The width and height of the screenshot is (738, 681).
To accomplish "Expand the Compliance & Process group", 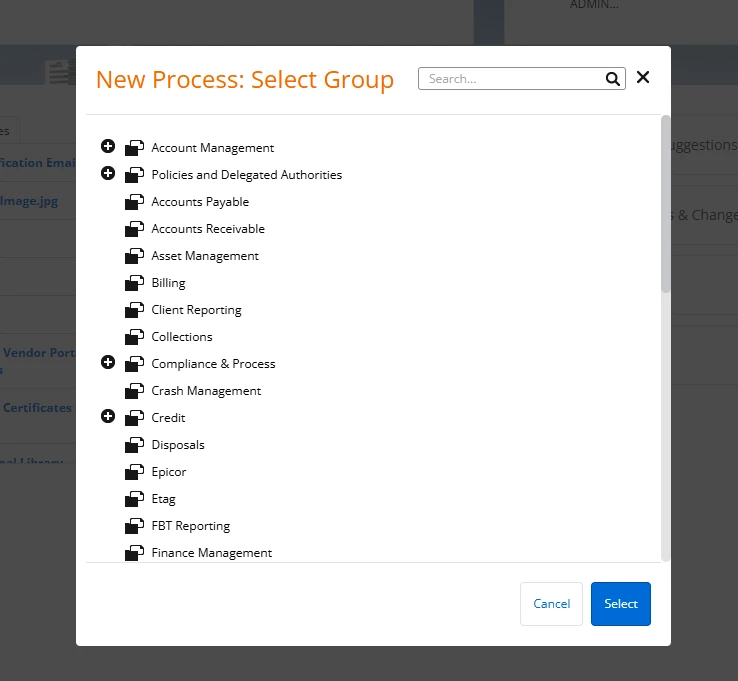I will pyautogui.click(x=108, y=363).
